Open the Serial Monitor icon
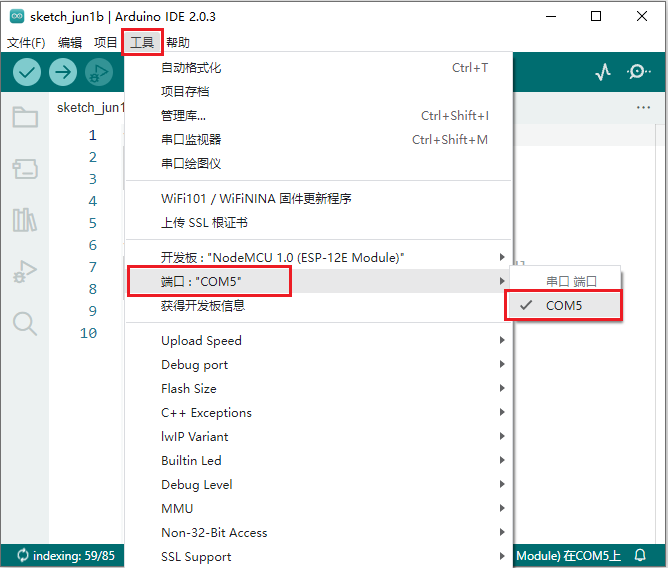Image resolution: width=668 pixels, height=568 pixels. (x=639, y=72)
